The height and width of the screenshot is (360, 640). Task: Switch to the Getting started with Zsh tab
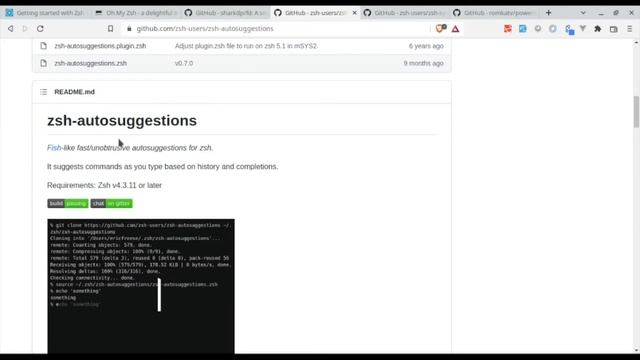[46, 13]
